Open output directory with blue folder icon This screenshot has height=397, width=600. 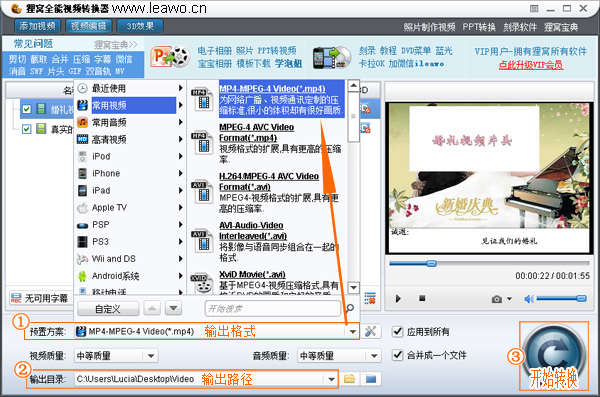click(371, 379)
